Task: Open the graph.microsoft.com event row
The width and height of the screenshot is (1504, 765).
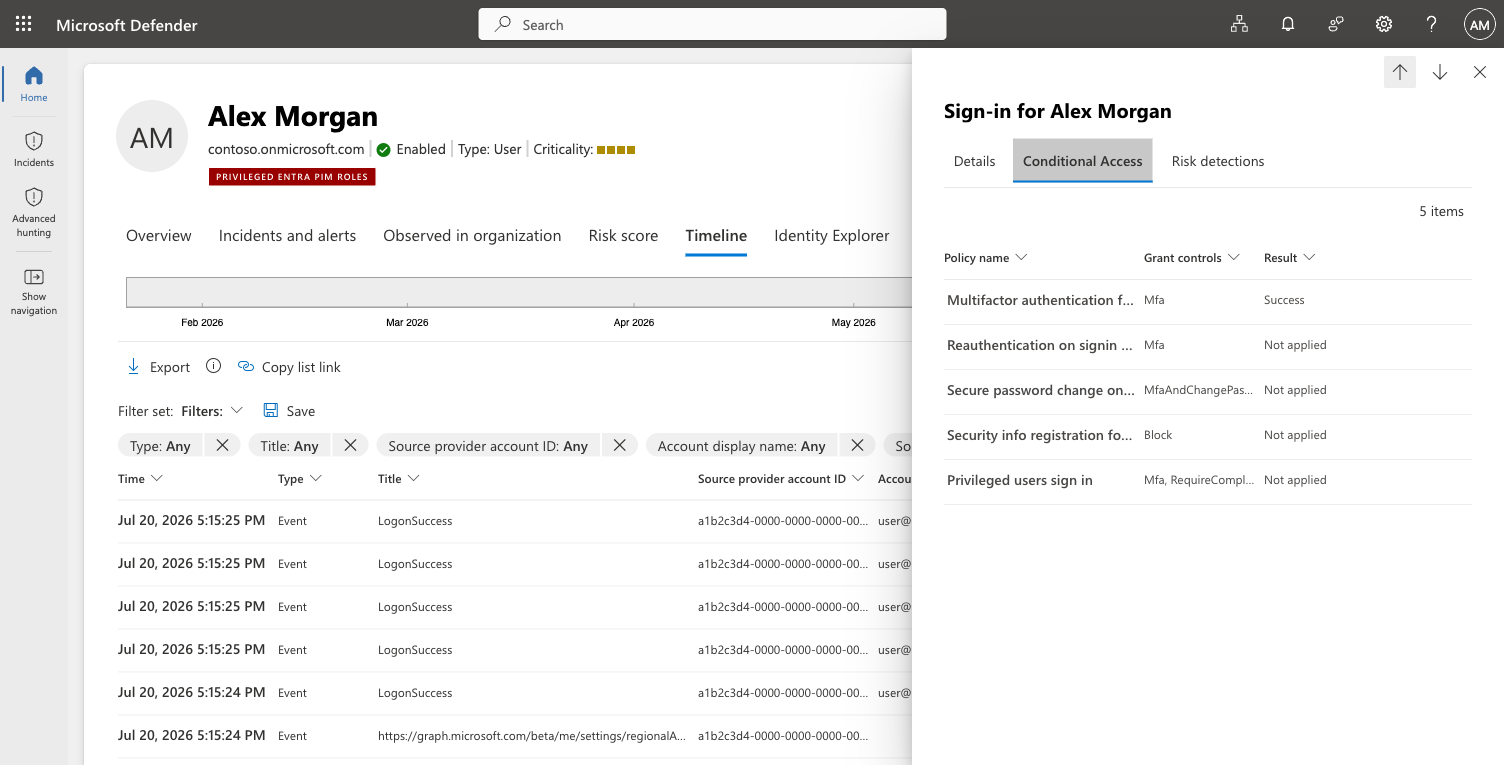Action: (515, 736)
